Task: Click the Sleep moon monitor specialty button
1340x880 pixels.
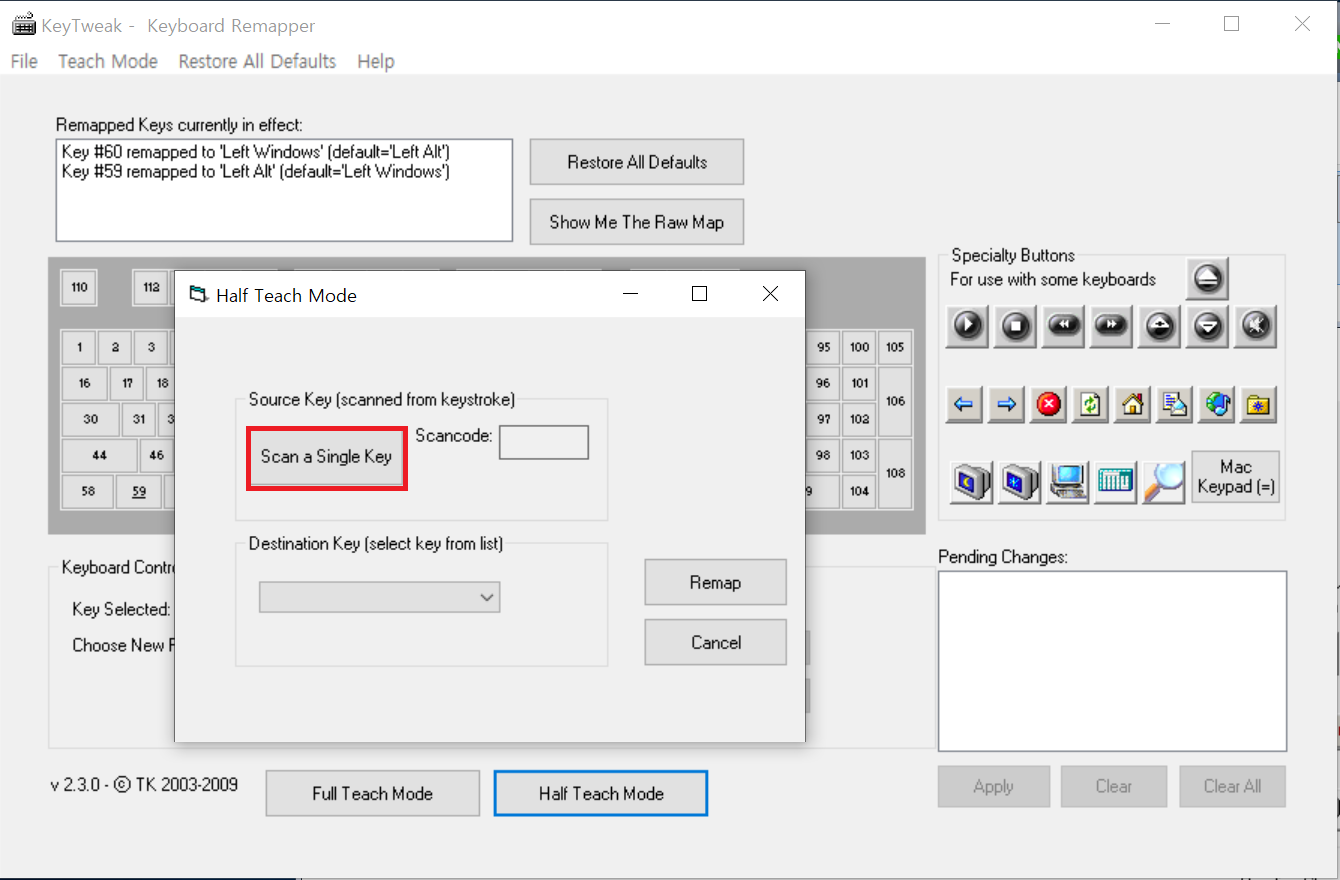Action: 970,481
